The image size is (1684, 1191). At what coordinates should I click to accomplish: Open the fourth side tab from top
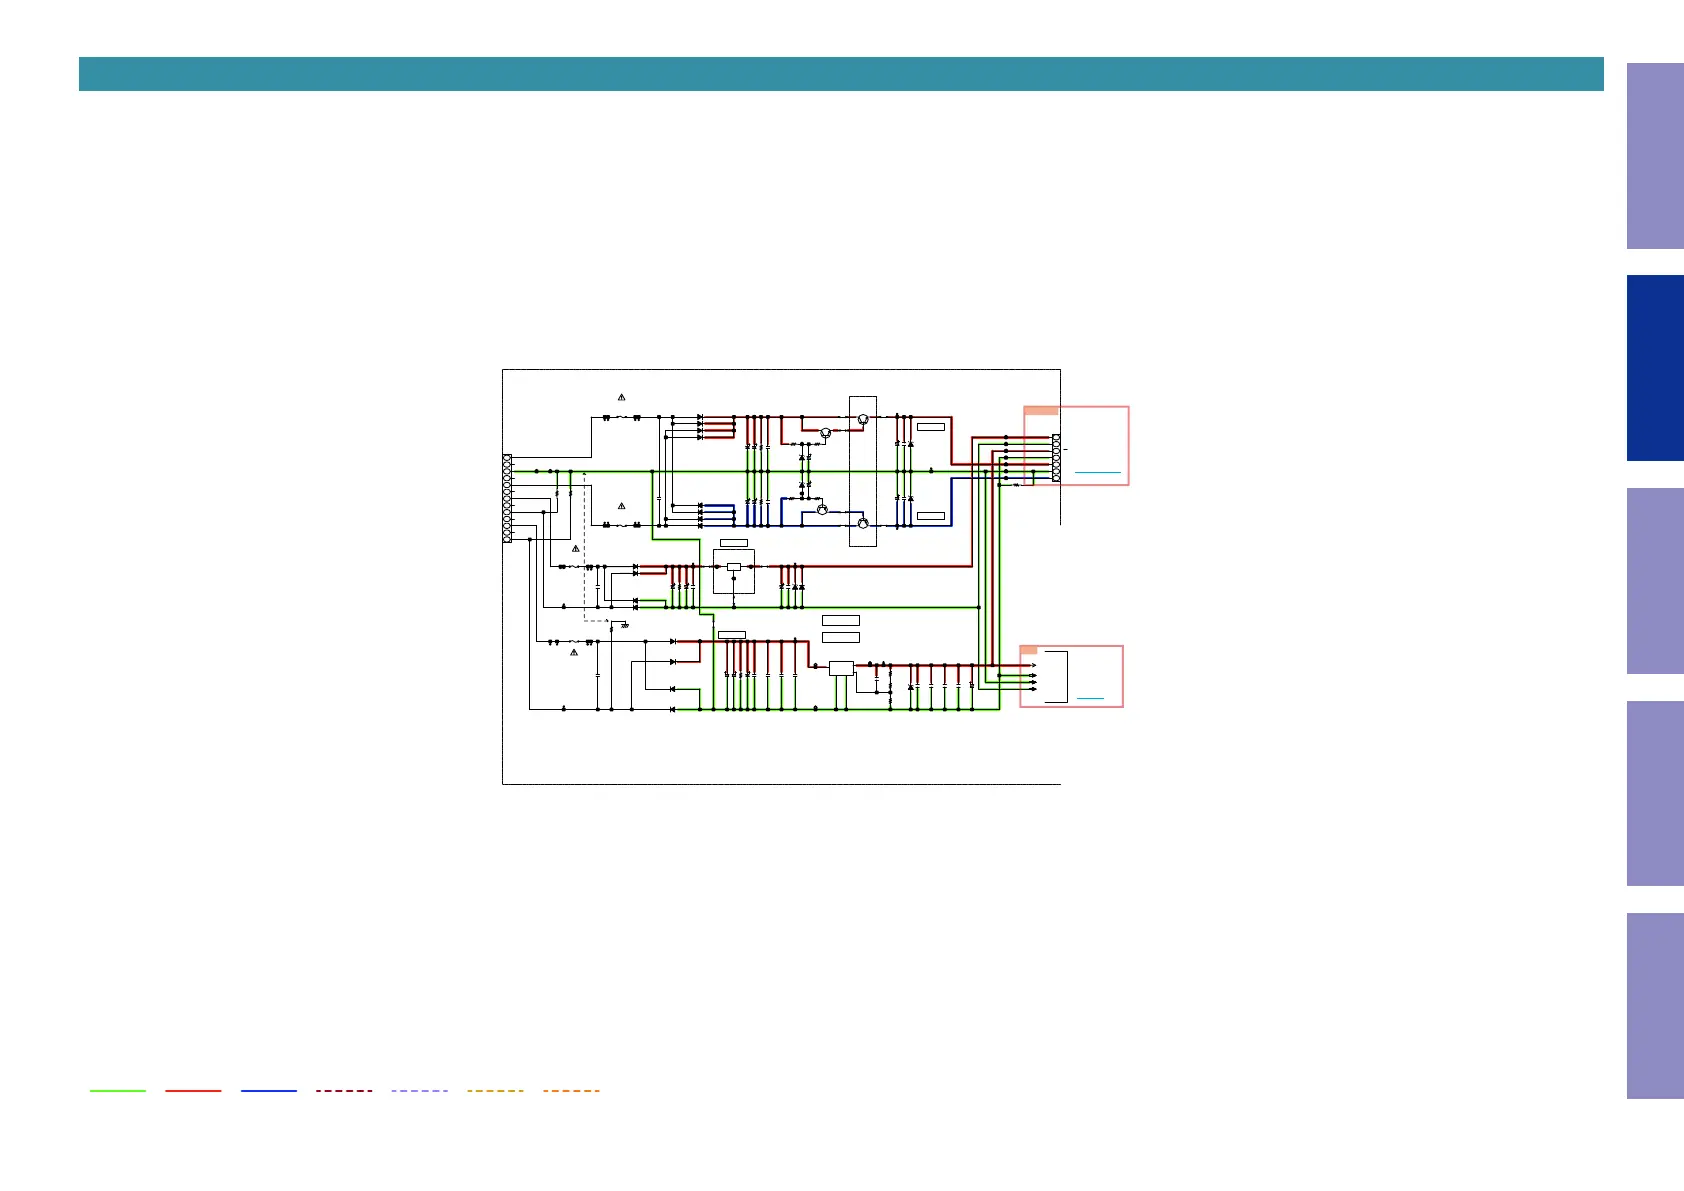(1655, 793)
